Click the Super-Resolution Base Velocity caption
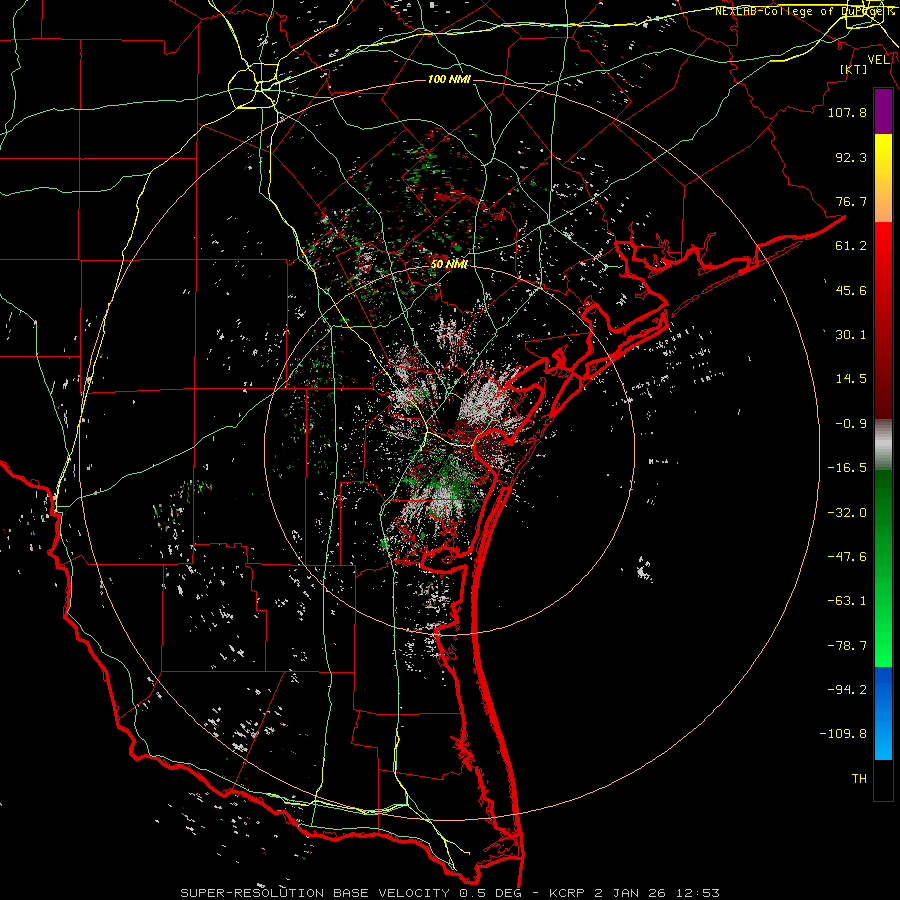The width and height of the screenshot is (900, 900). coord(449,893)
